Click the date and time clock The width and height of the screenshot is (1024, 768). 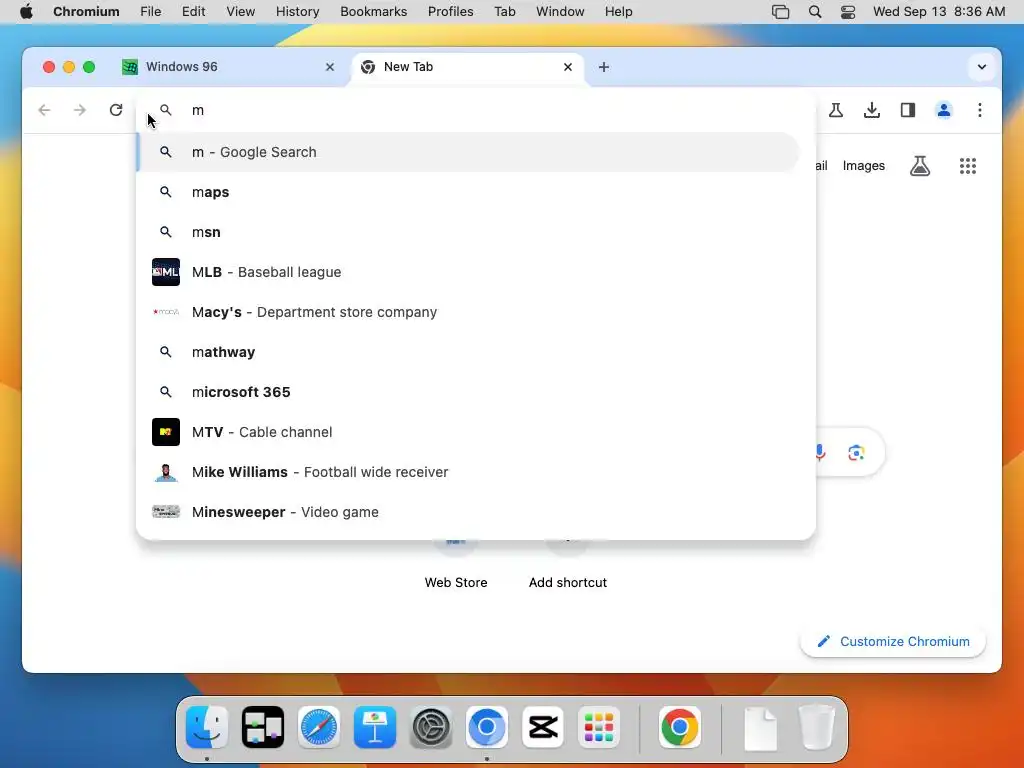[x=938, y=12]
